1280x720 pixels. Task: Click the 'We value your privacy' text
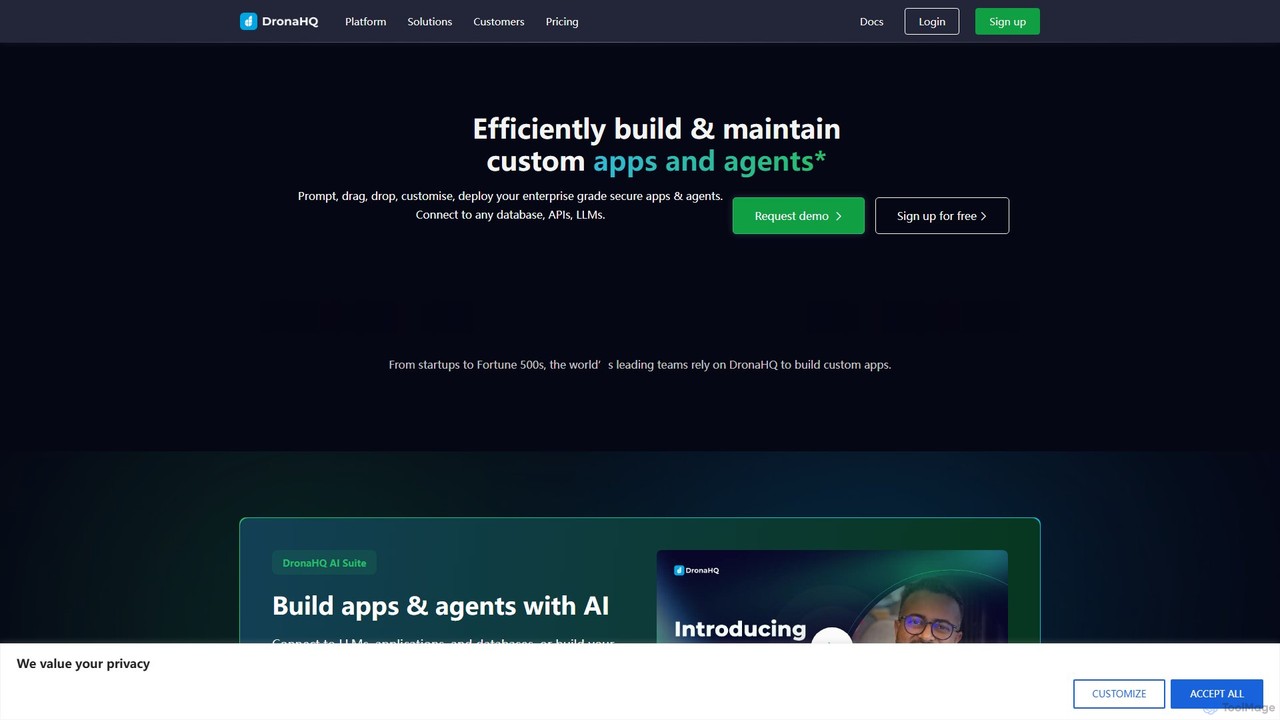coord(83,663)
